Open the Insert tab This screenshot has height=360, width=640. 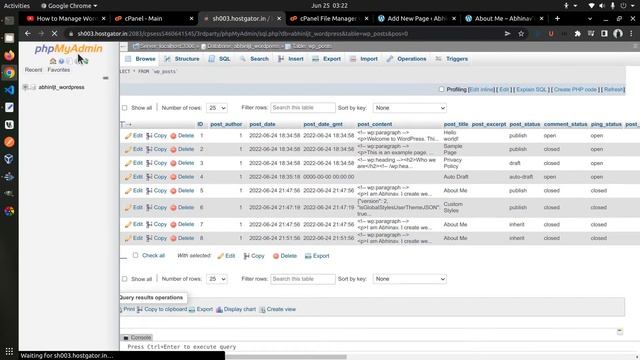(x=291, y=59)
